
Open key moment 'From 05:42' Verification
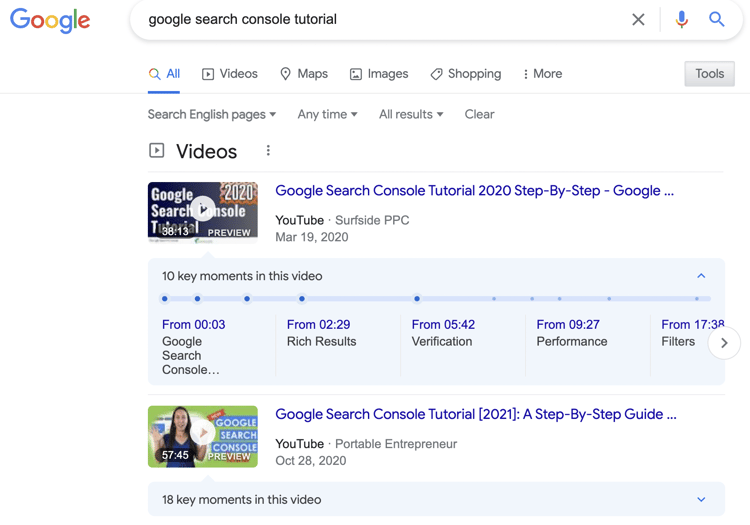443,333
